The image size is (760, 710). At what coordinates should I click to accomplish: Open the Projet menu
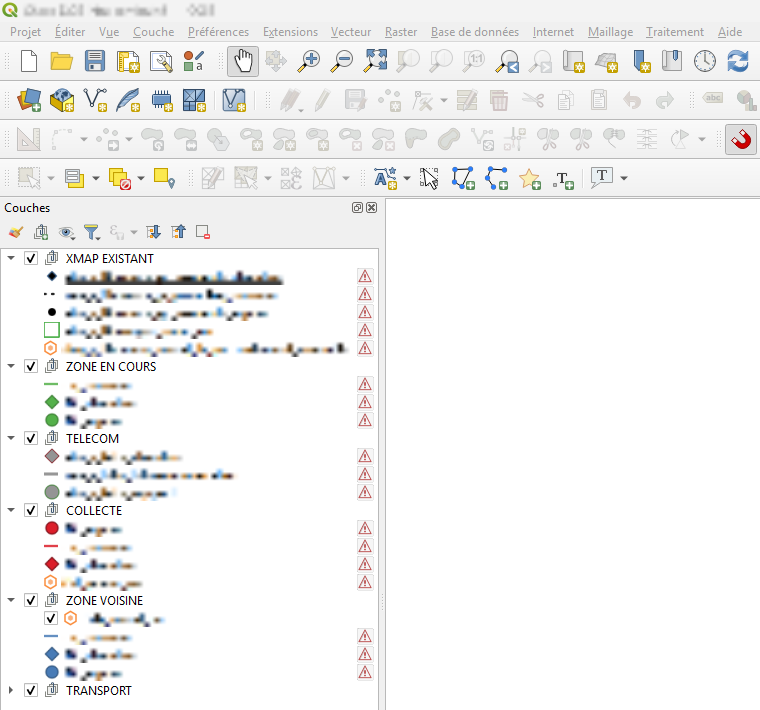(25, 32)
